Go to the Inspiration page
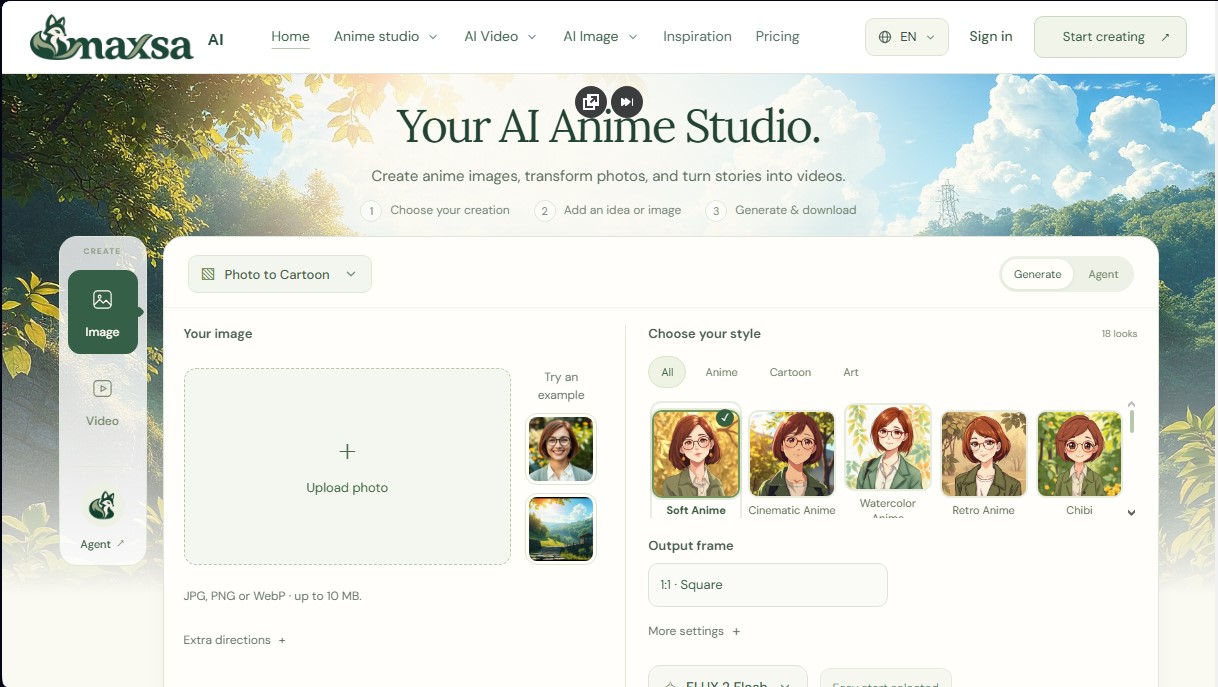This screenshot has width=1218, height=687. point(697,37)
